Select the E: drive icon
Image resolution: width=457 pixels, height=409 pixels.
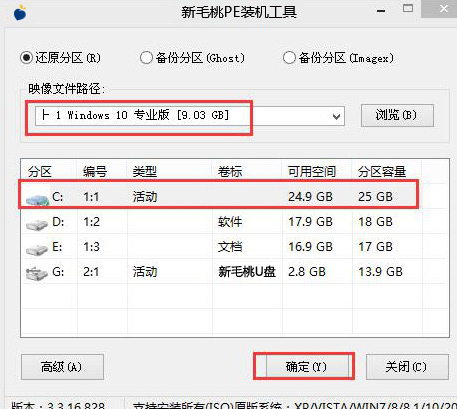[x=37, y=249]
